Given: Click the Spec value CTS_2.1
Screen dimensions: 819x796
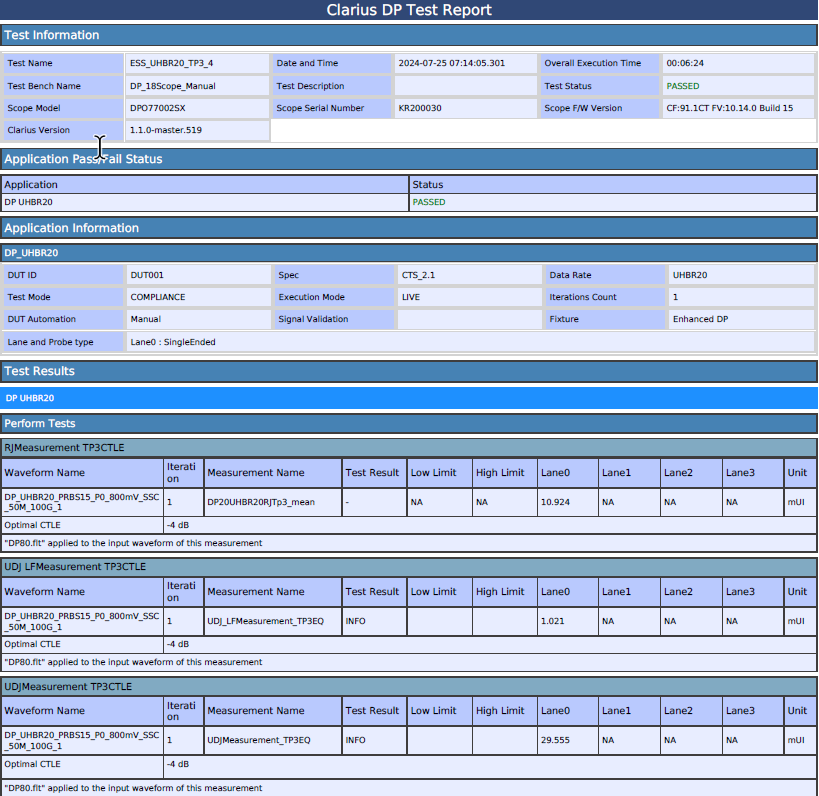Looking at the screenshot, I should point(418,275).
